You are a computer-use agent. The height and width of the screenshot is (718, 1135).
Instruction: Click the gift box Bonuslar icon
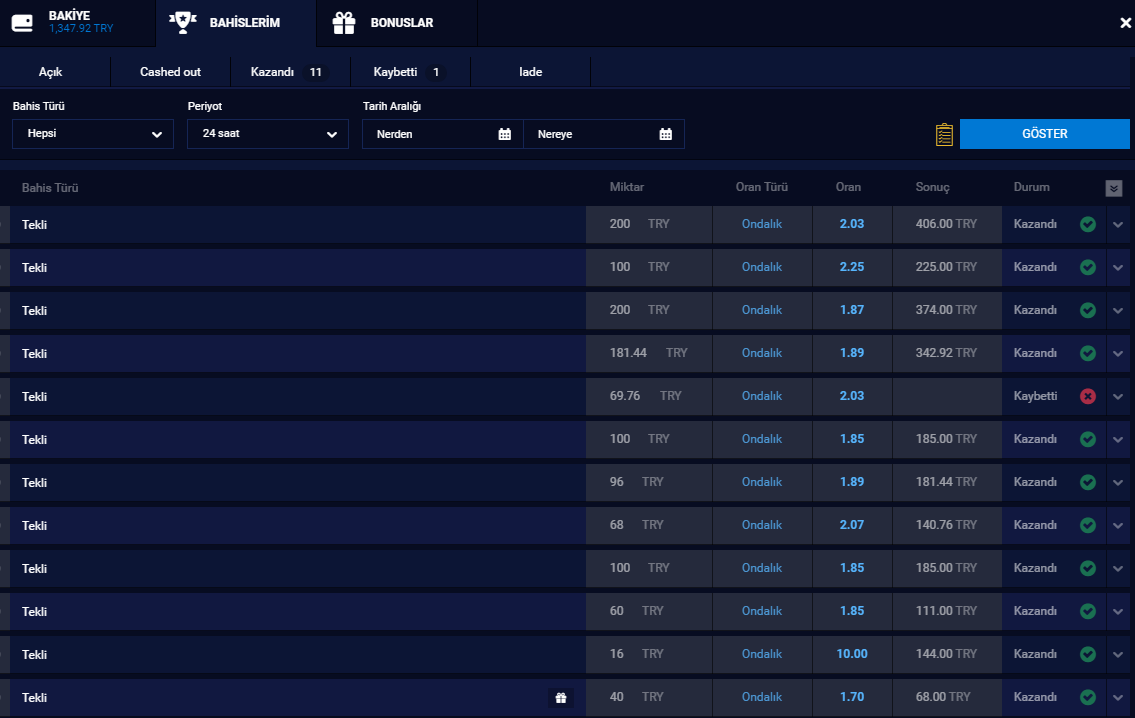tap(344, 22)
